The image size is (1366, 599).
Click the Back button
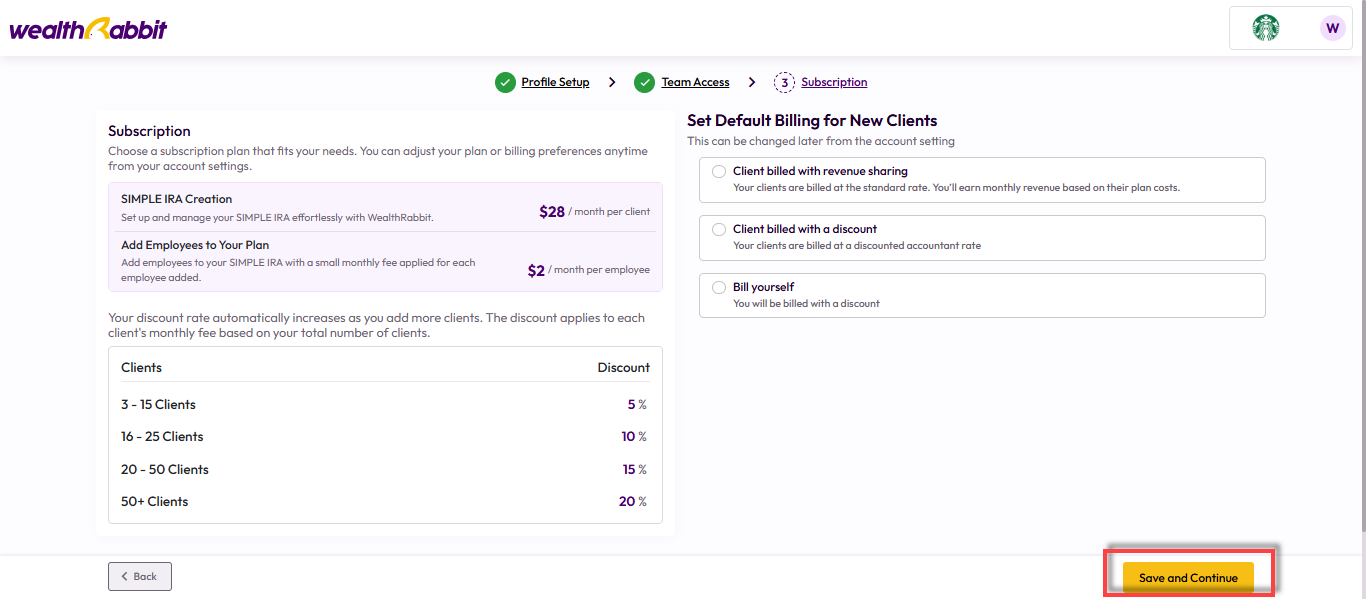(140, 576)
